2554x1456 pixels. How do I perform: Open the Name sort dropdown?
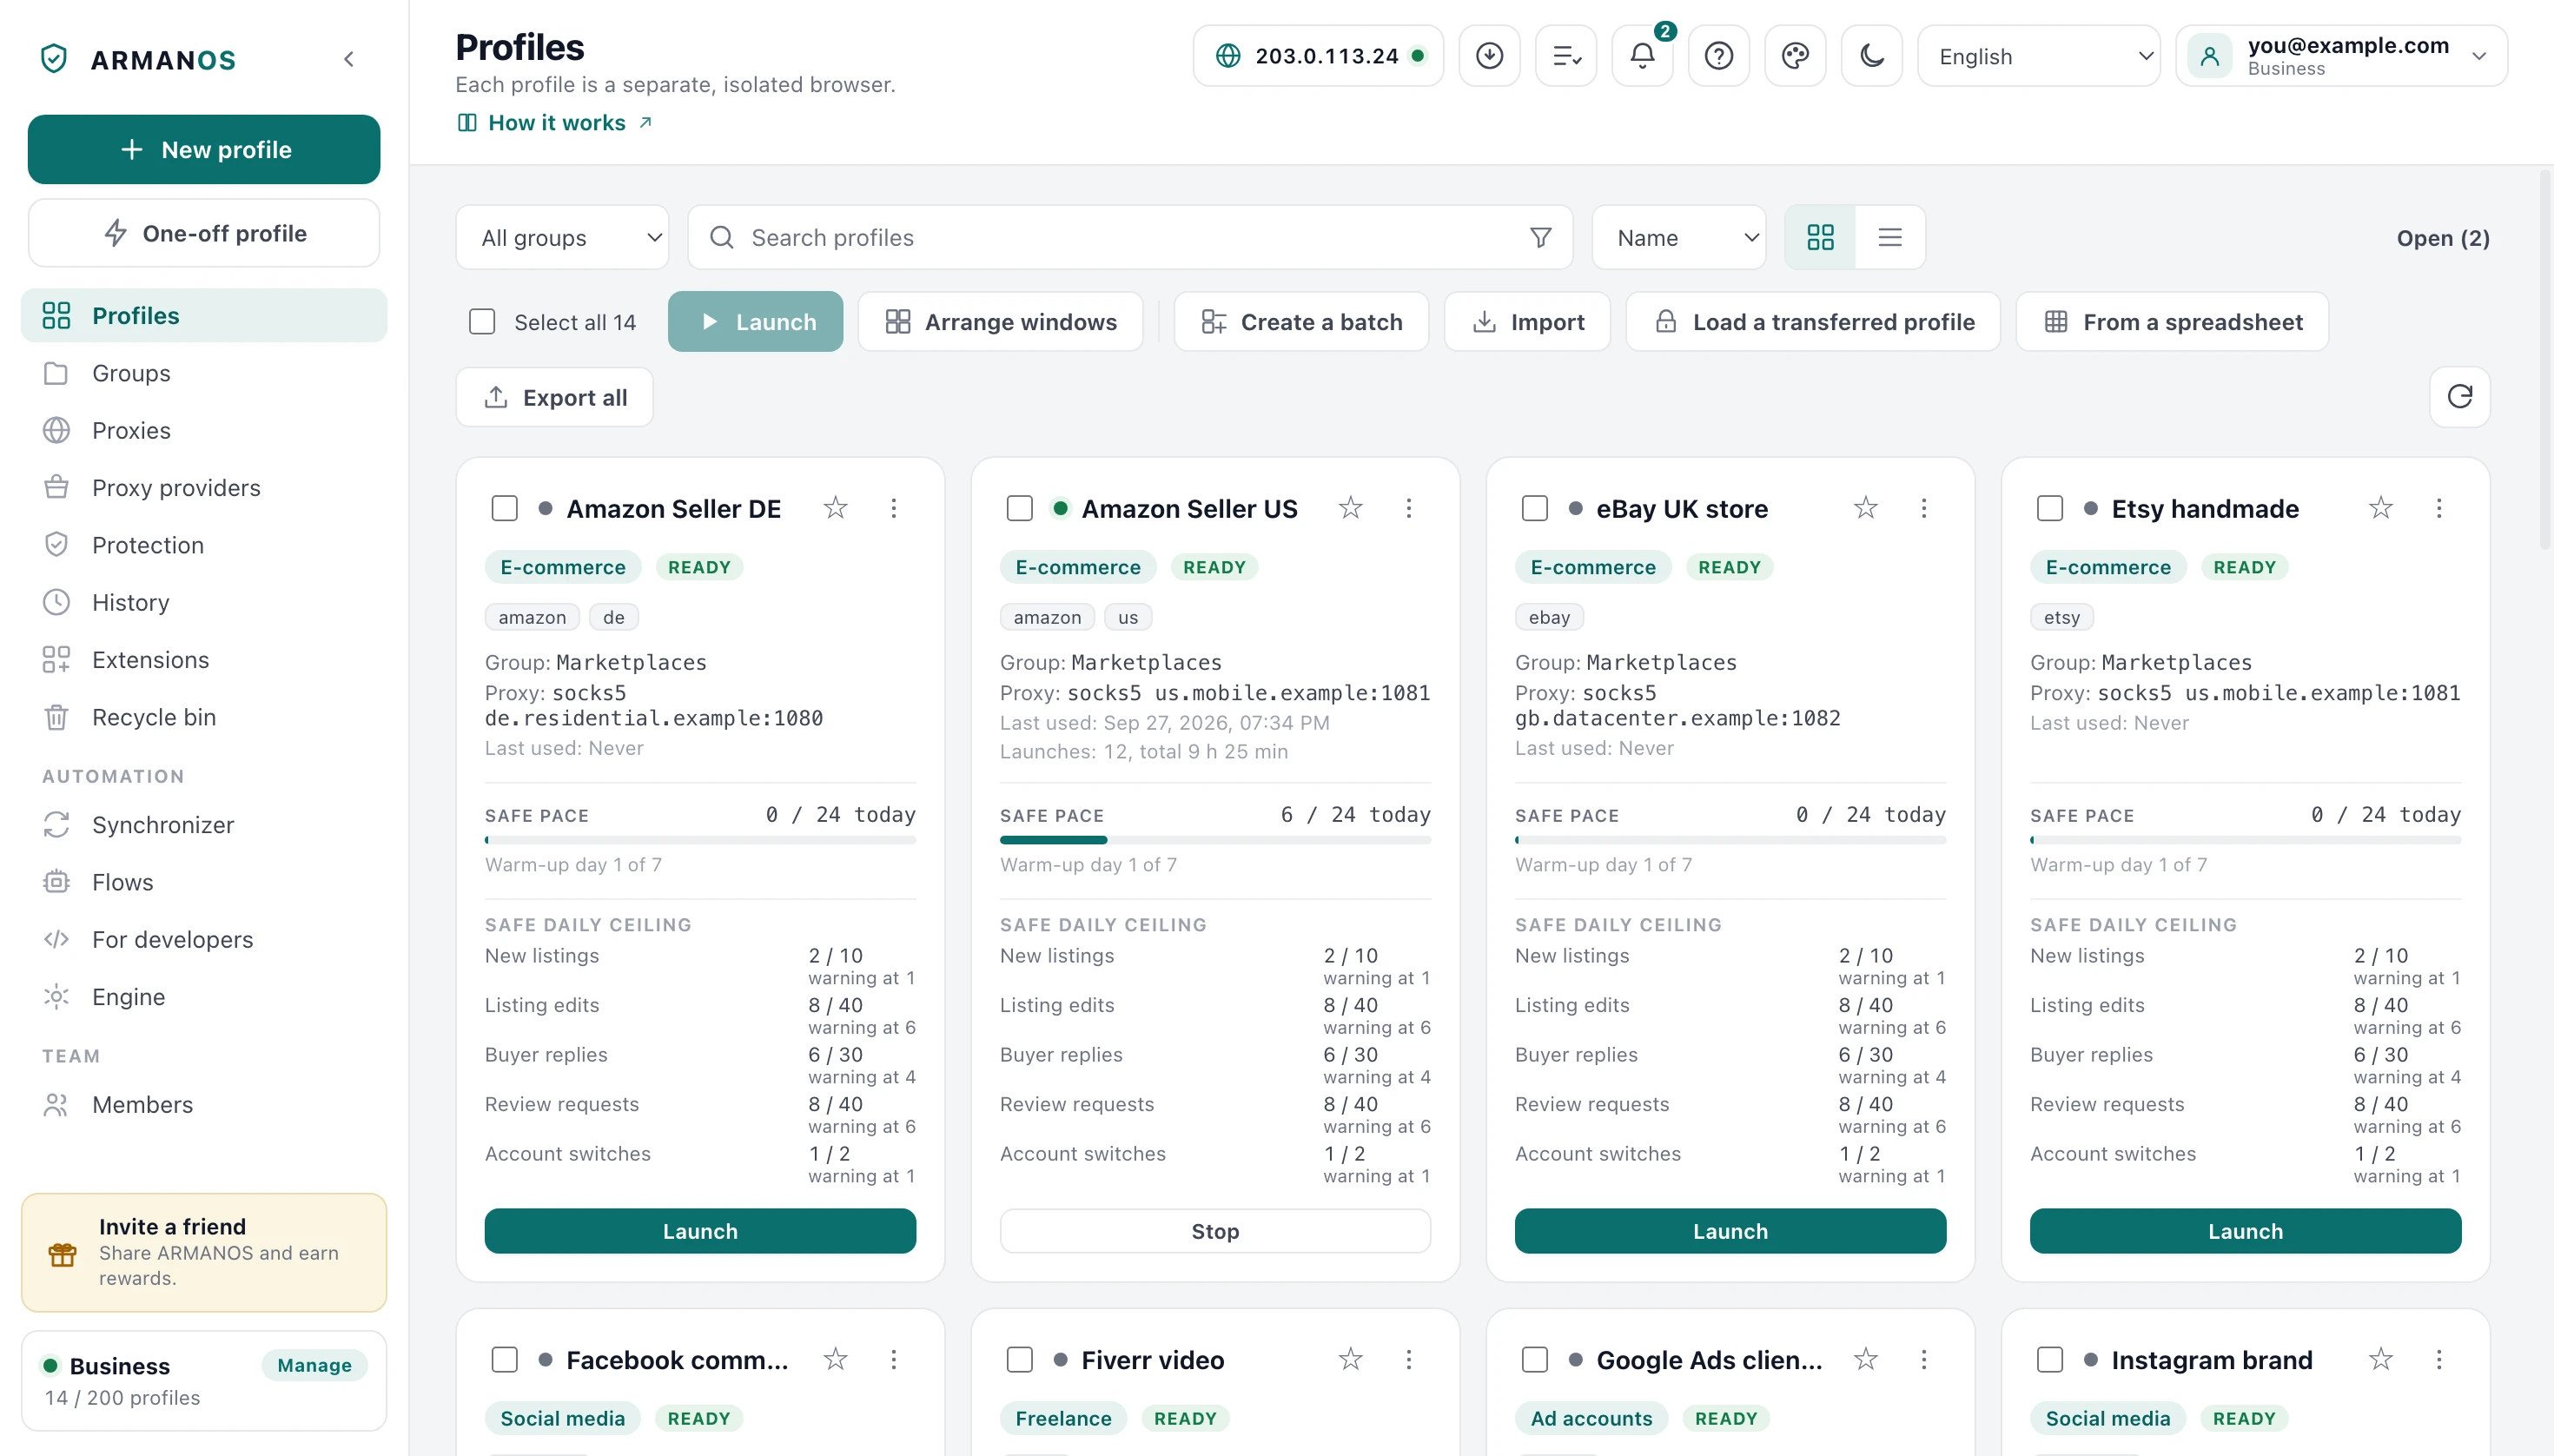click(x=1679, y=237)
